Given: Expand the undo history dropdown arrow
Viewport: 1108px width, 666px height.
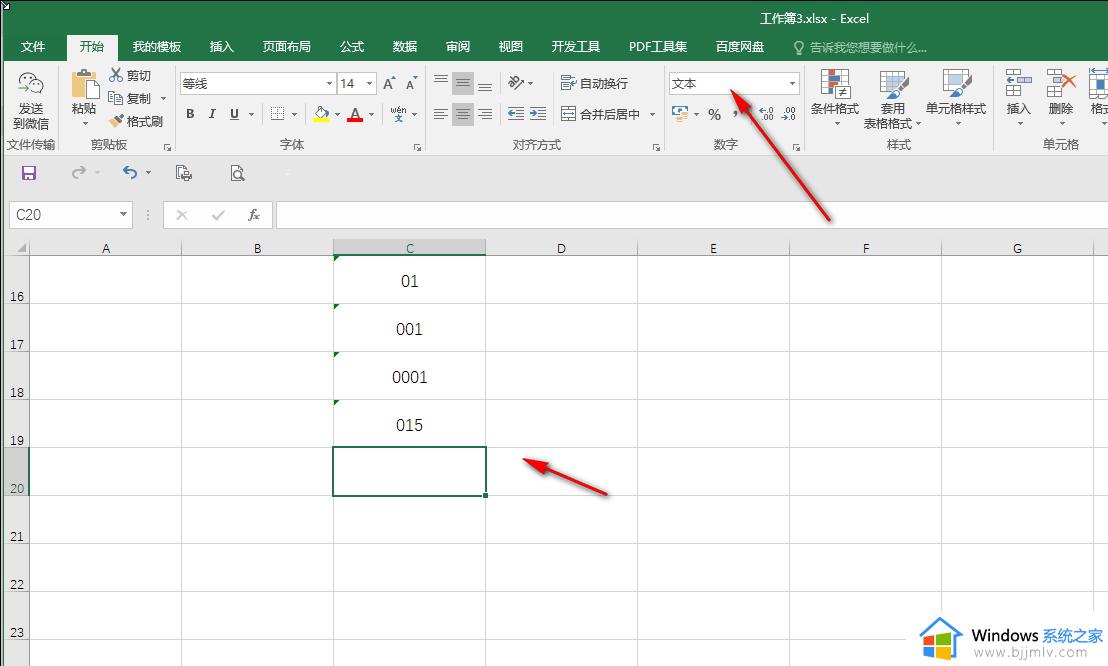Looking at the screenshot, I should [x=148, y=173].
